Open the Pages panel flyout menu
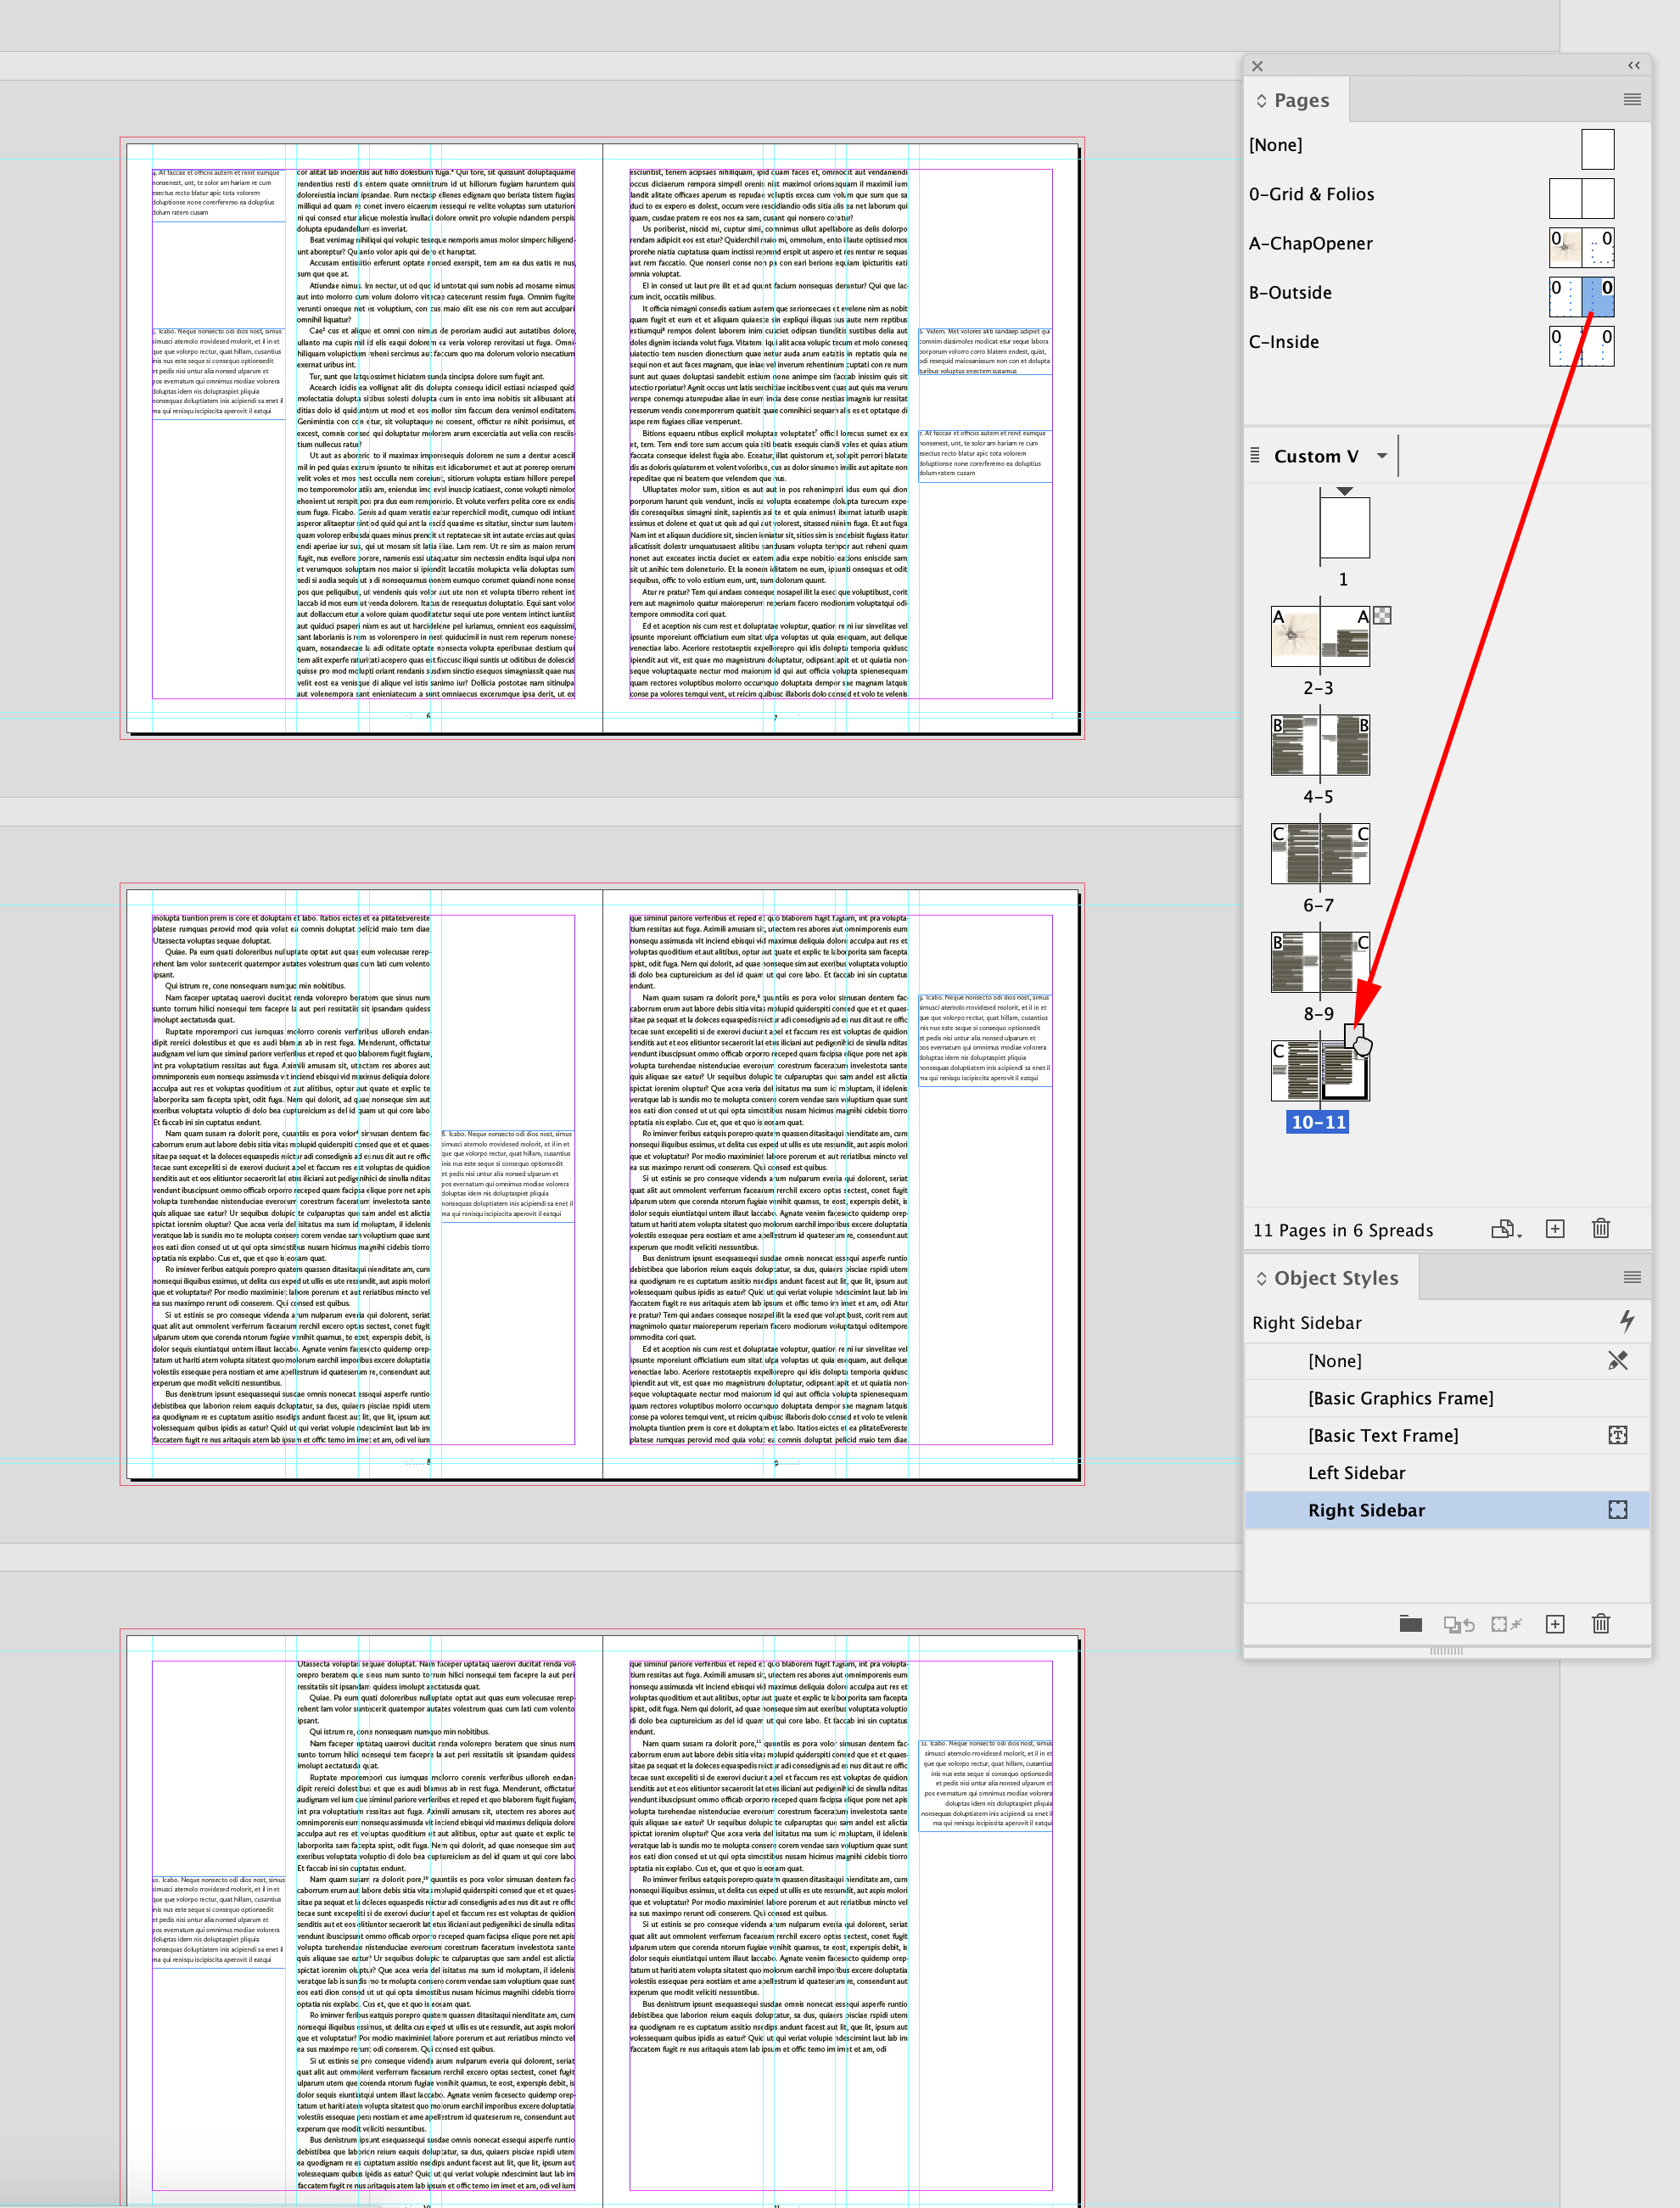 (x=1634, y=99)
